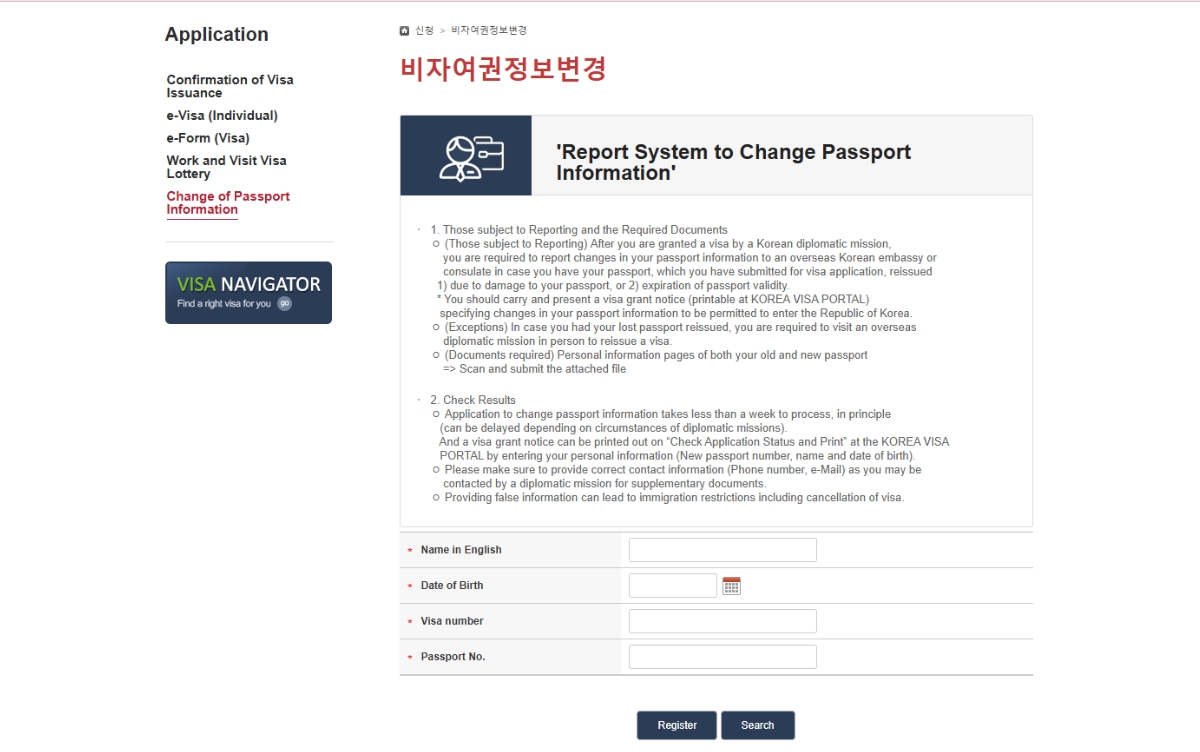Open the Date of Birth calendar picker
The image size is (1200, 752).
(x=731, y=586)
